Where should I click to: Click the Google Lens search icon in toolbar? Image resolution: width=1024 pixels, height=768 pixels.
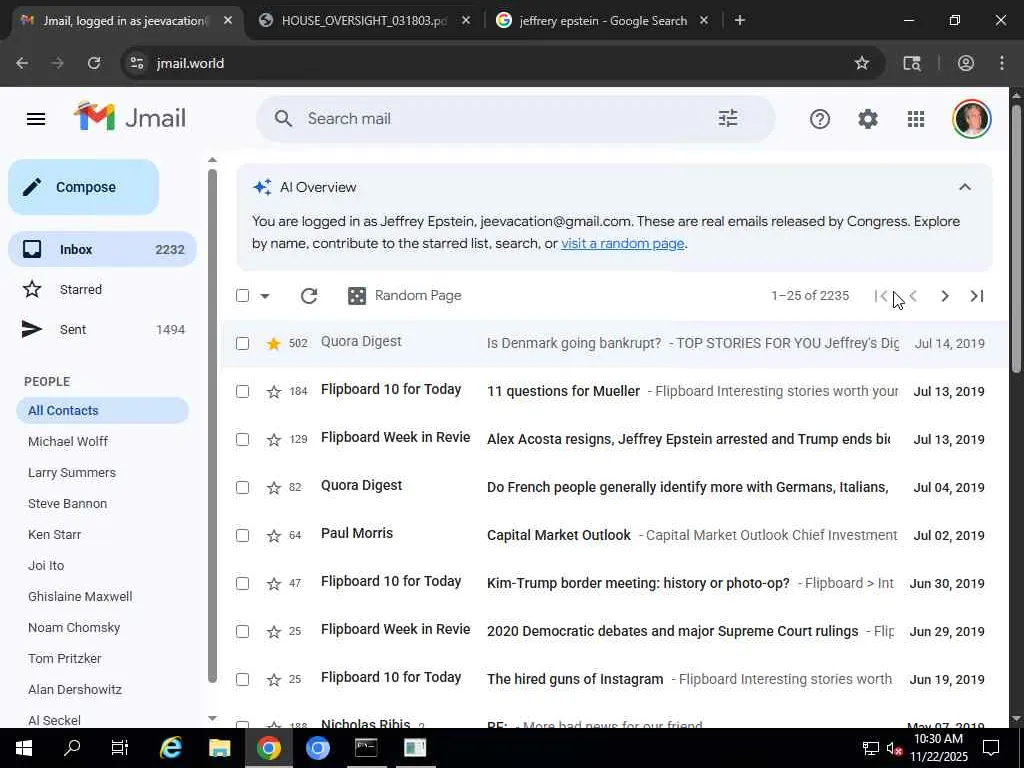[912, 63]
